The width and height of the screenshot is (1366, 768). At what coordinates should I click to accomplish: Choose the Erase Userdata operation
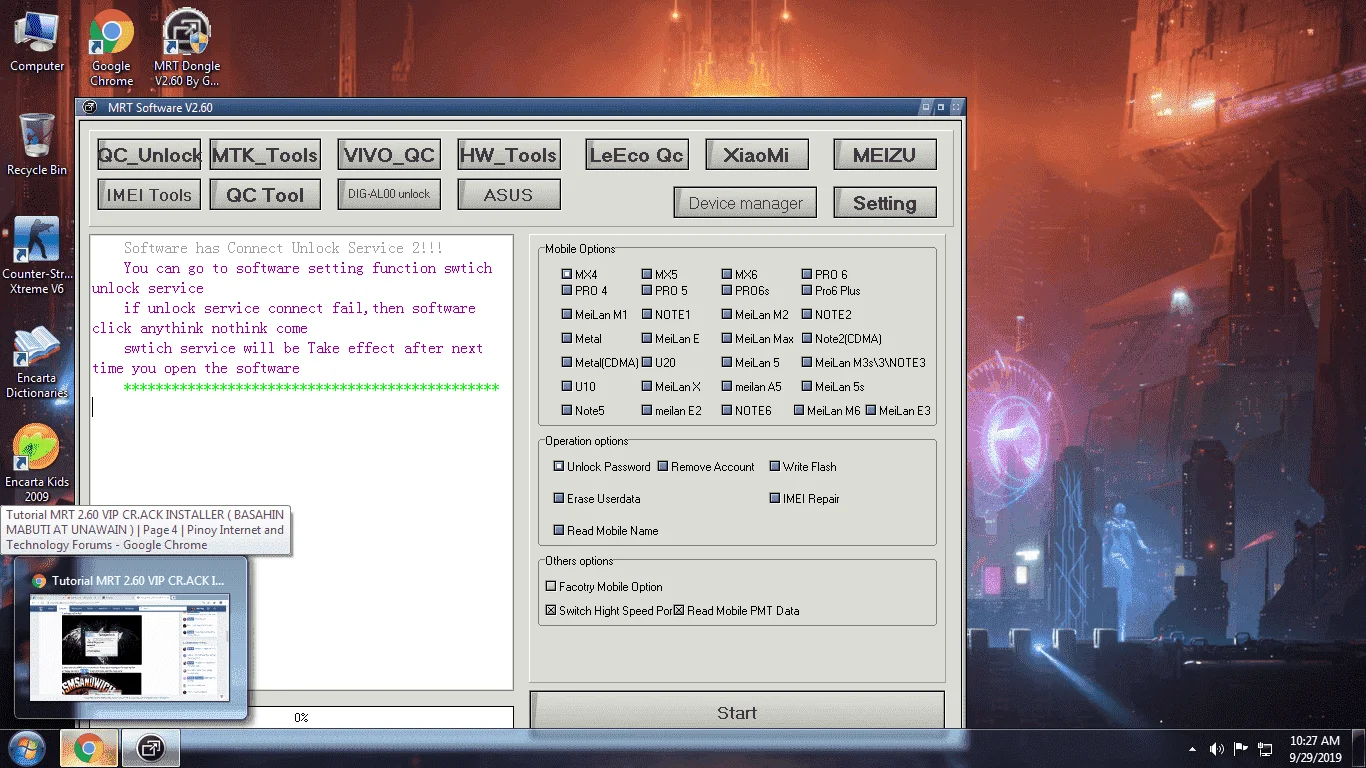tap(559, 498)
